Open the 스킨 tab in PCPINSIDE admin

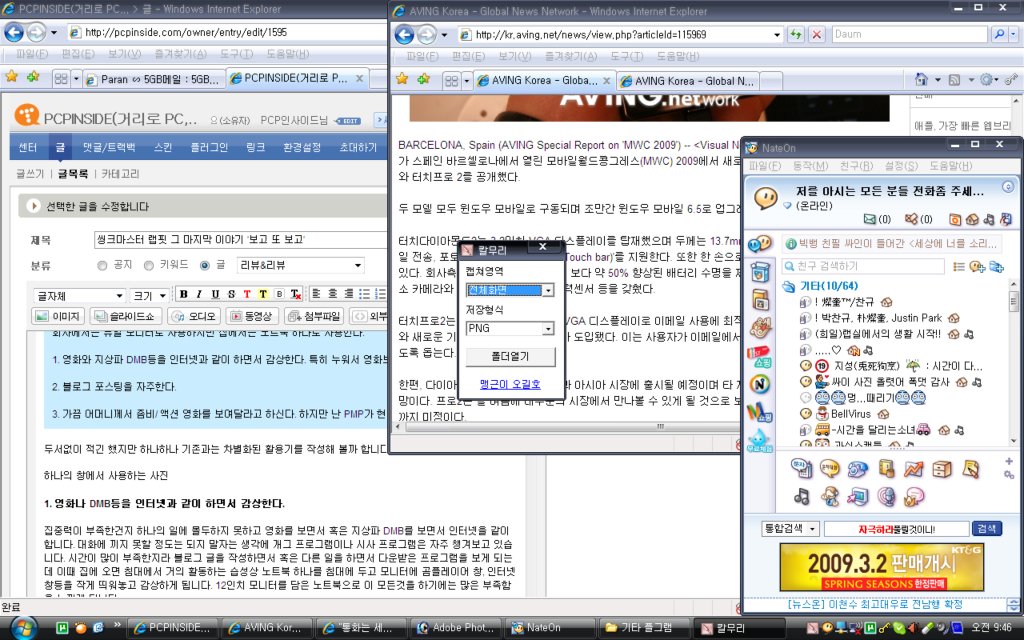163,148
